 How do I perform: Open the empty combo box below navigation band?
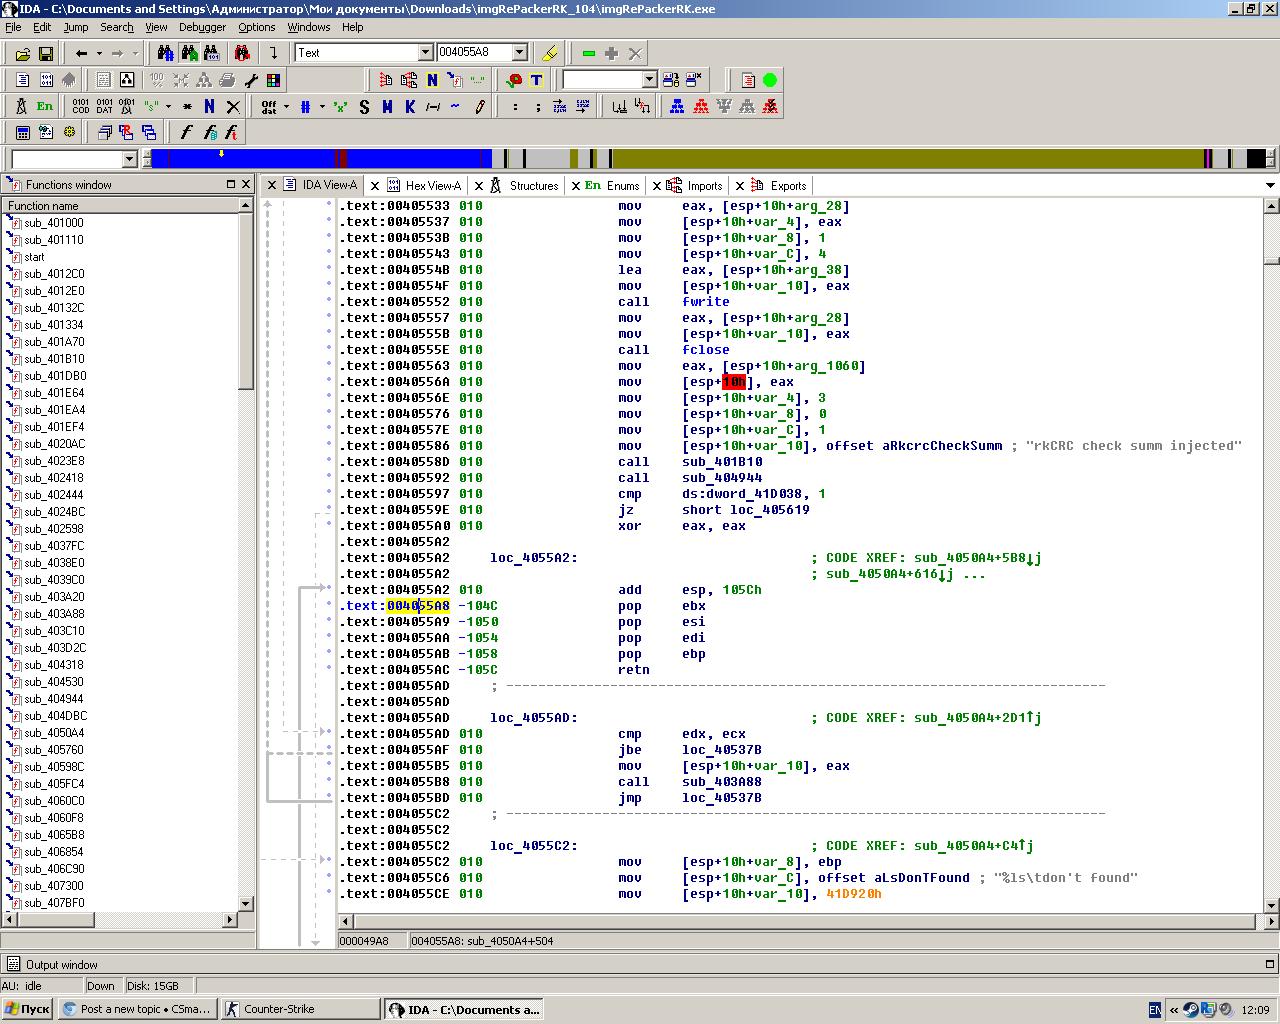(129, 159)
